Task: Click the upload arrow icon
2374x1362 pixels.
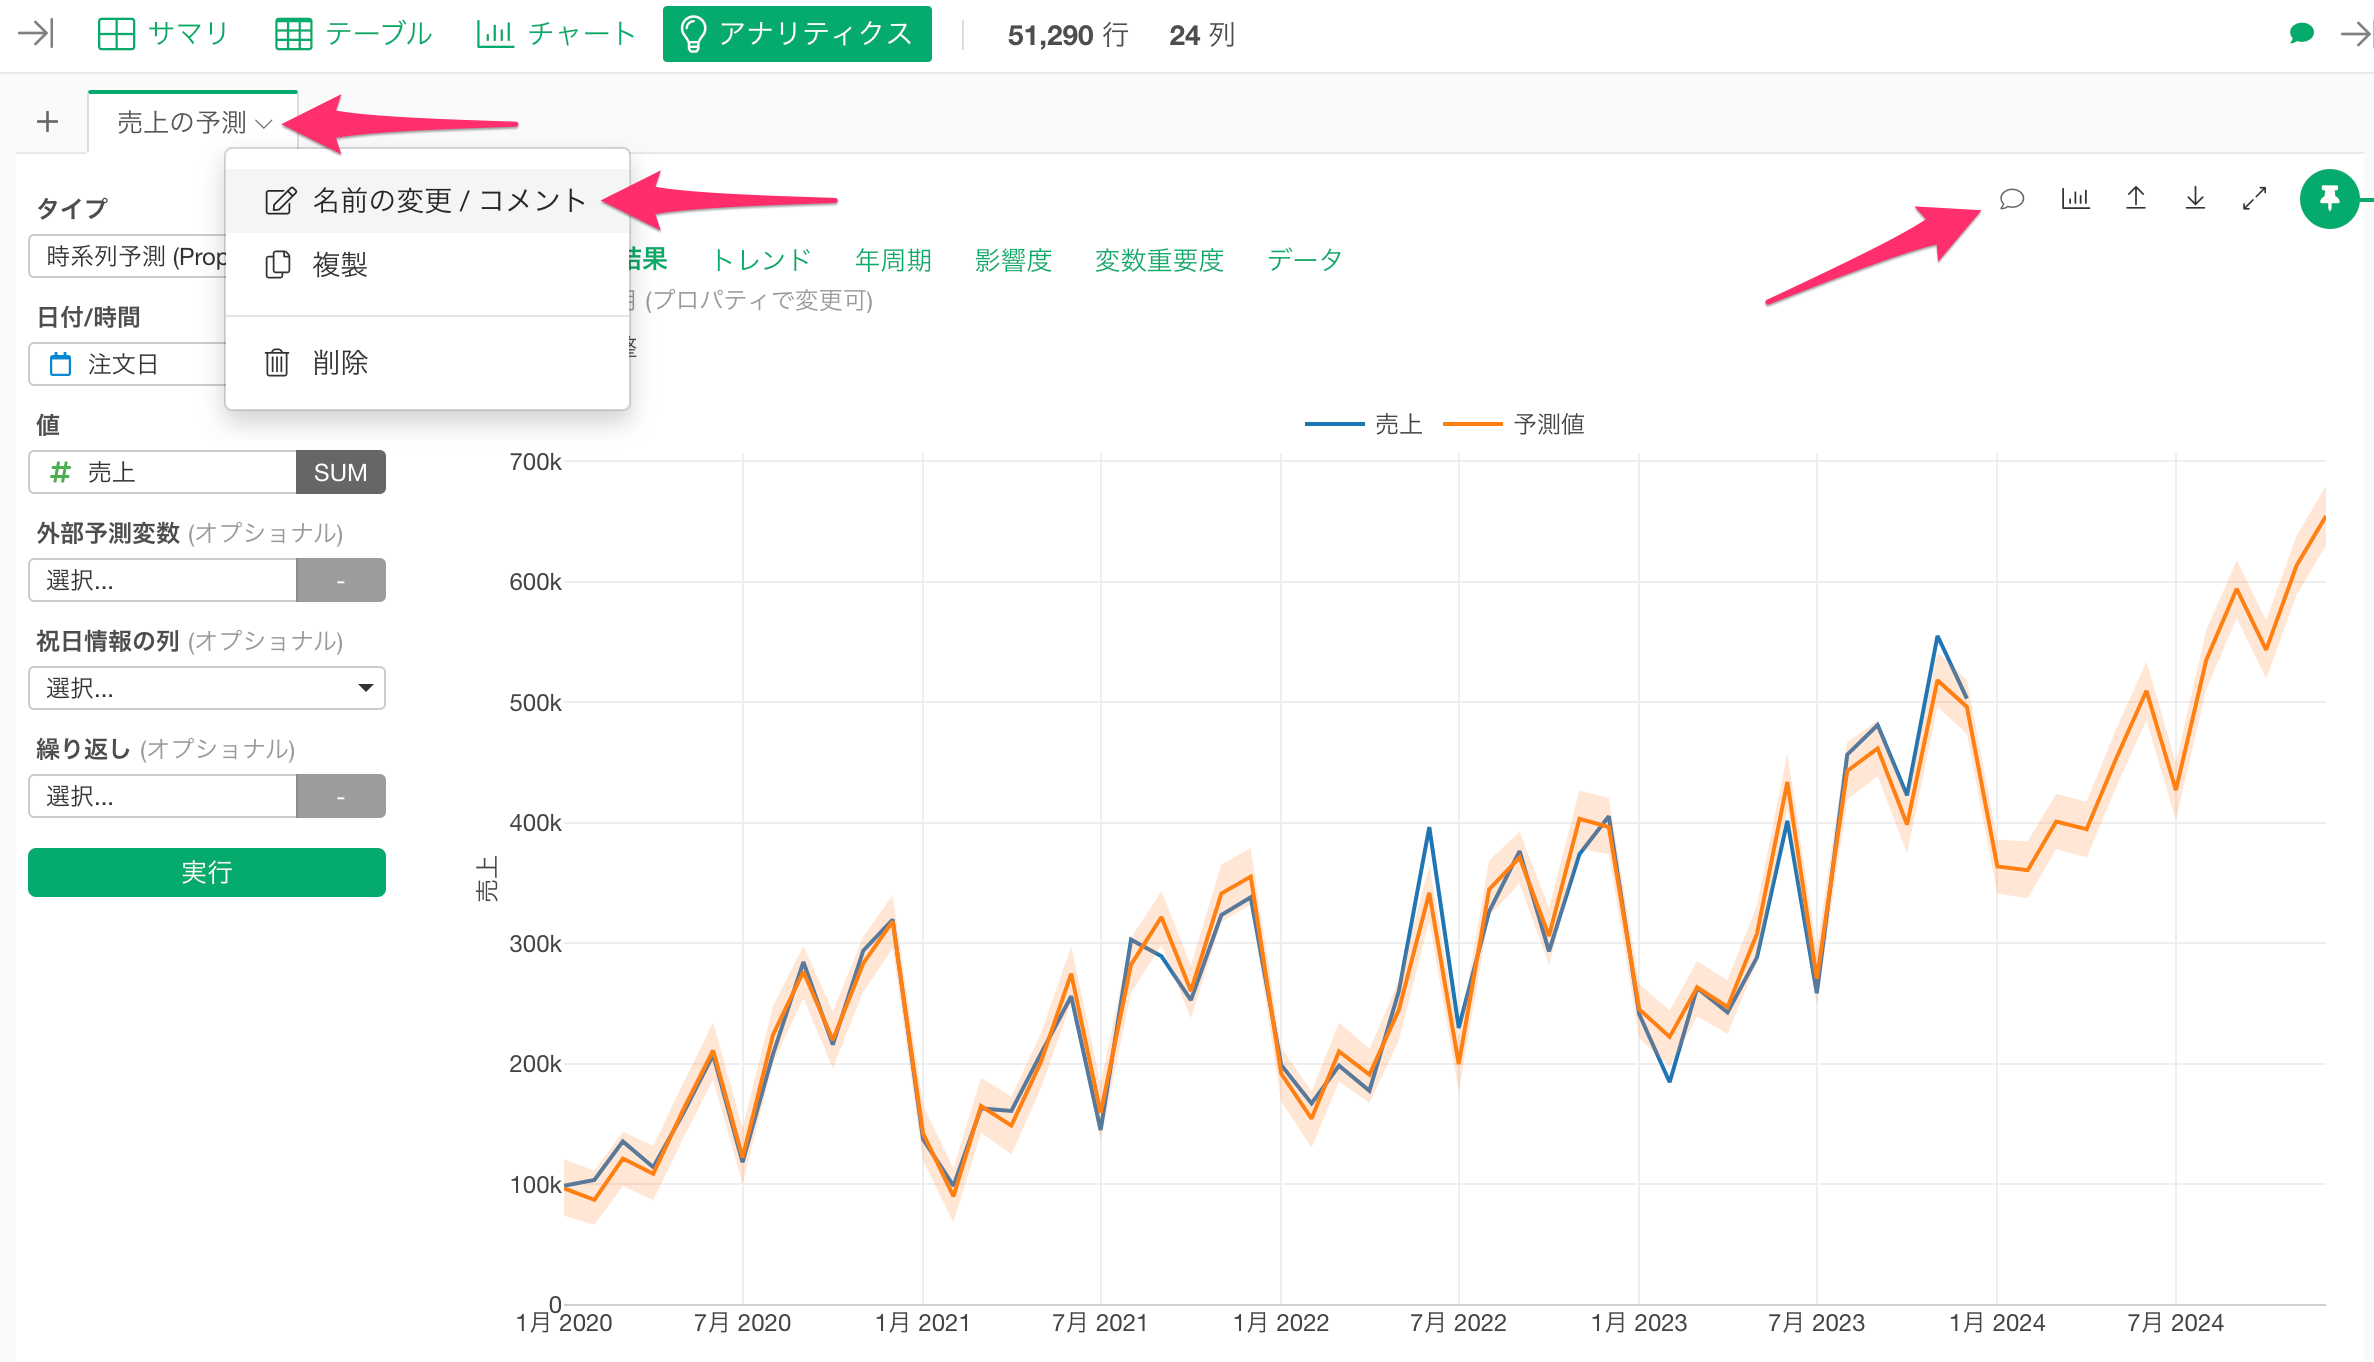Action: (2135, 199)
